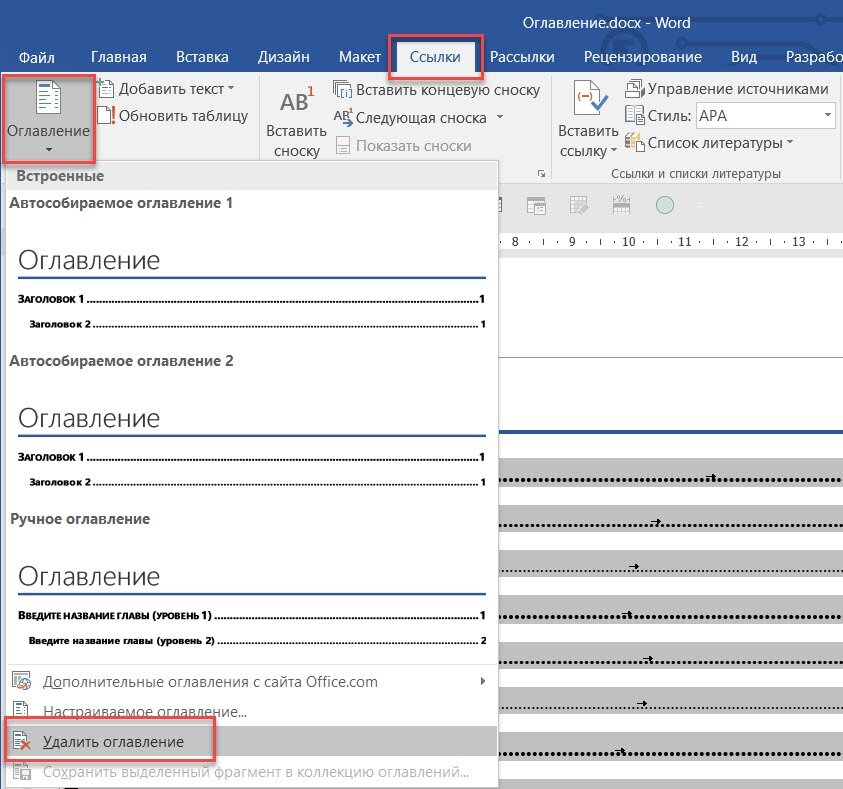Click the Обновить таблицу icon
The width and height of the screenshot is (843, 789).
[x=106, y=115]
